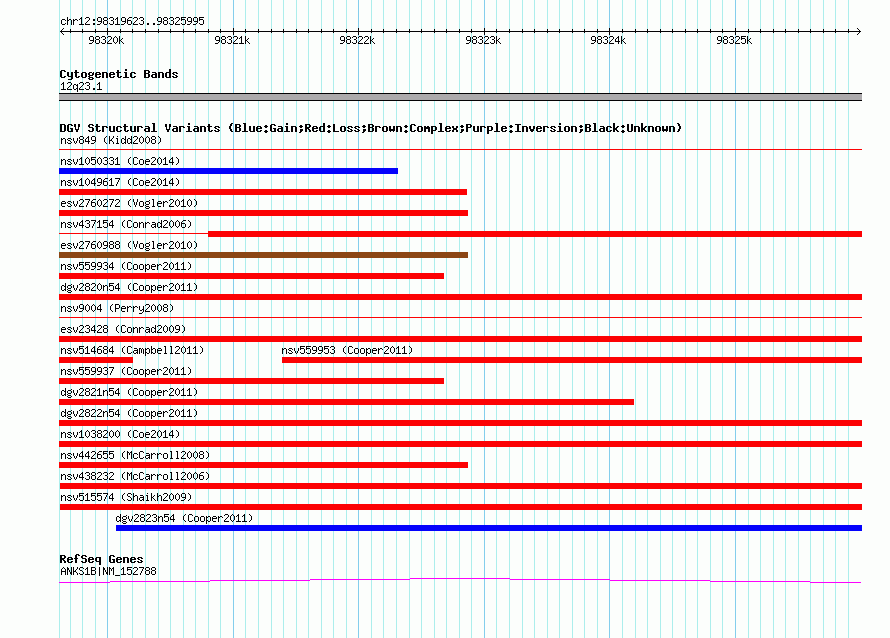This screenshot has height=638, width=890.
Task: Open dgv2822n54 (Cooper2011) variant label
Action: pyautogui.click(x=129, y=413)
